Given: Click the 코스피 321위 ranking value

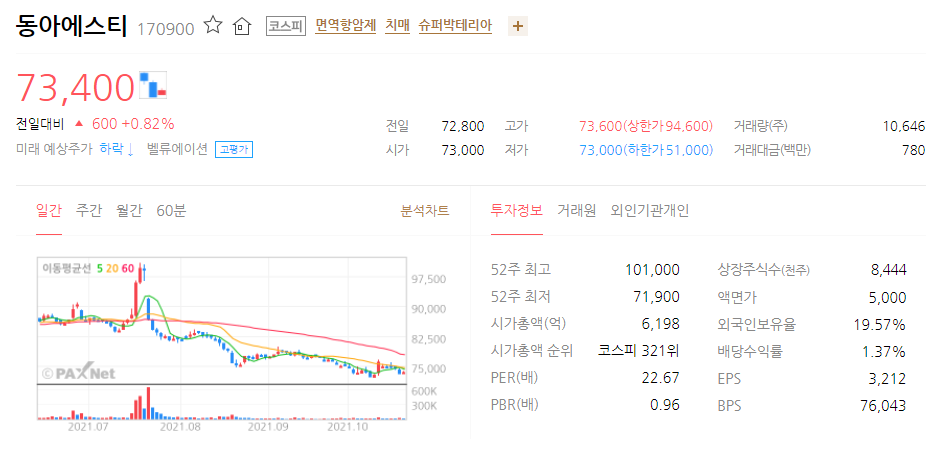Looking at the screenshot, I should coord(639,351).
